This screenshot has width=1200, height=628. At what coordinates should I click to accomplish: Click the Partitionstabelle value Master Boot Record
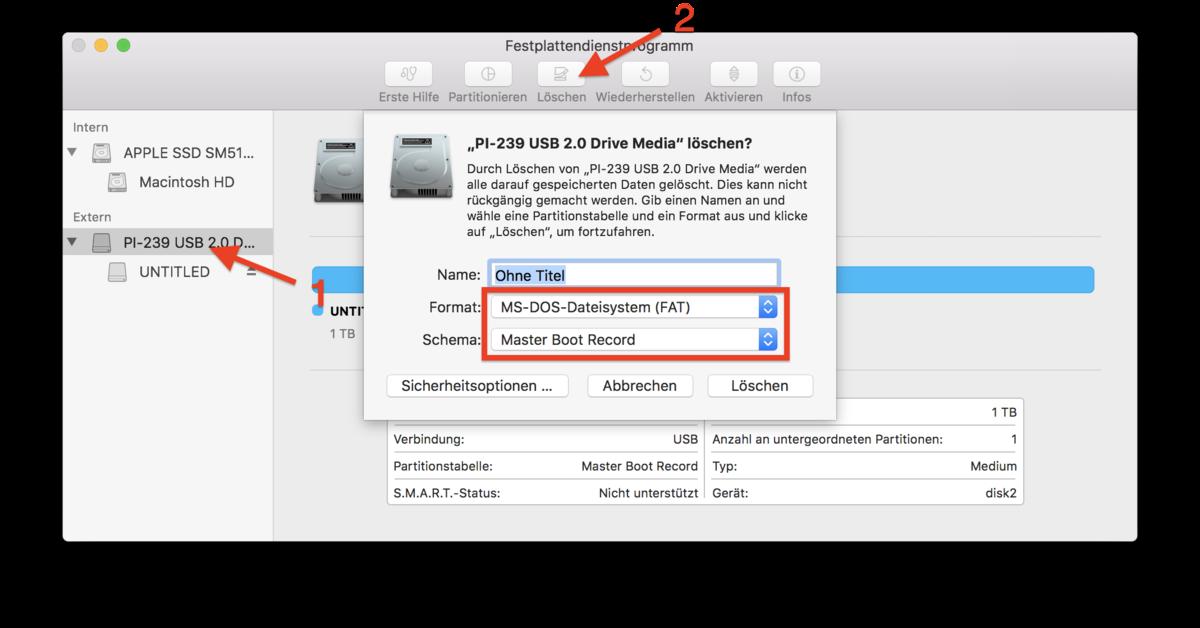[639, 466]
